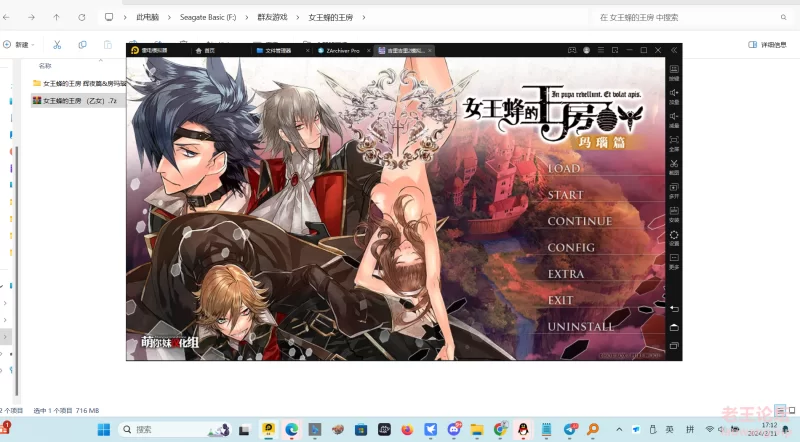Click the taskbar 搜索 search box
Screen dimensions: 800x442
(174, 430)
